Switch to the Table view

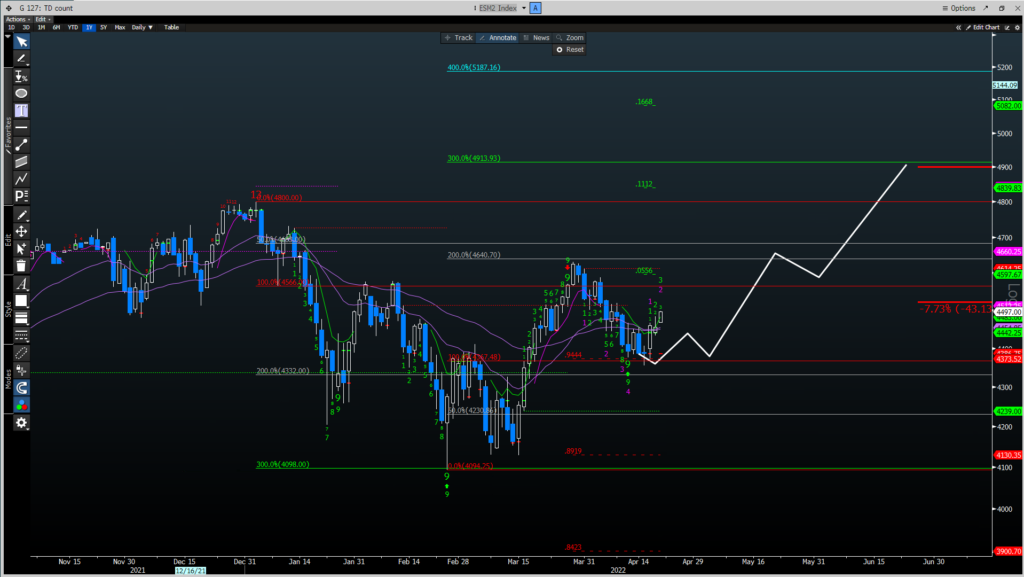pos(171,27)
